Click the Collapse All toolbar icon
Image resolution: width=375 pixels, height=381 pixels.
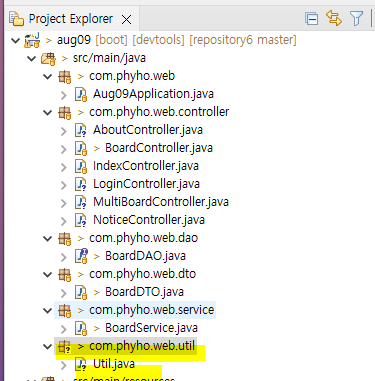pyautogui.click(x=311, y=19)
